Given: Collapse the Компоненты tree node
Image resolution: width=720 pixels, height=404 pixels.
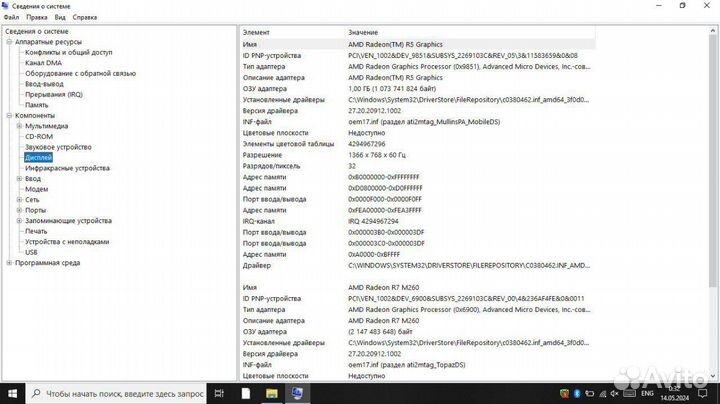Looking at the screenshot, I should [x=9, y=116].
